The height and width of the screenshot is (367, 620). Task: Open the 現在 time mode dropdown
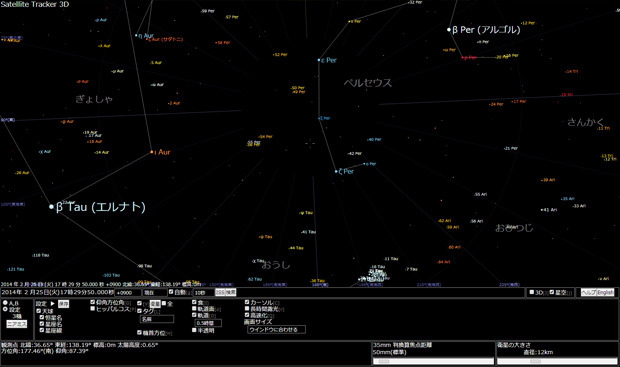pos(155,293)
